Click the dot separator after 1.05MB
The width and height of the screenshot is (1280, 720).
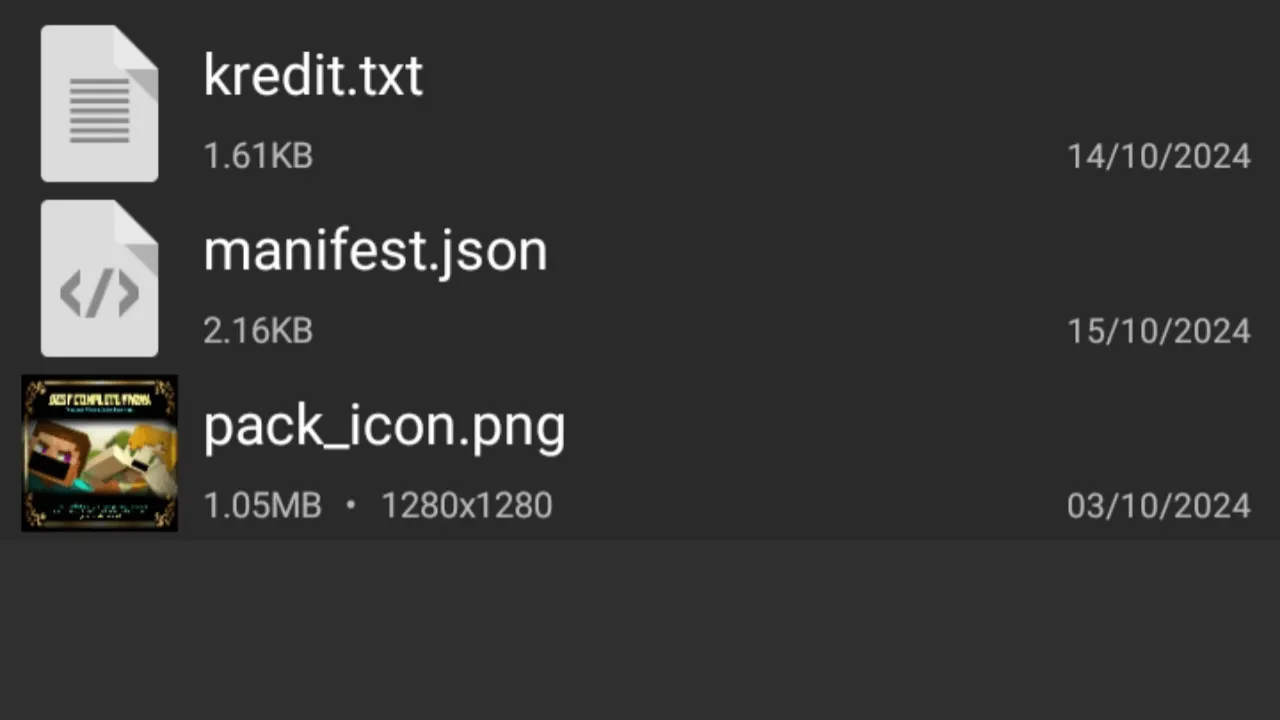coord(350,506)
